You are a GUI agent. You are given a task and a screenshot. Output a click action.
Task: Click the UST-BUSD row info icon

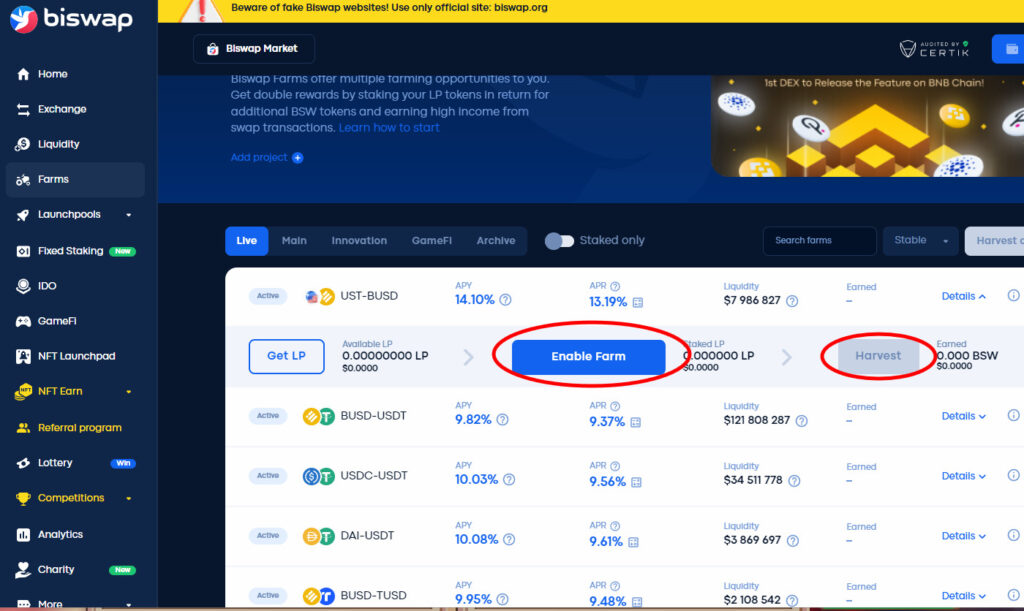pos(1013,296)
